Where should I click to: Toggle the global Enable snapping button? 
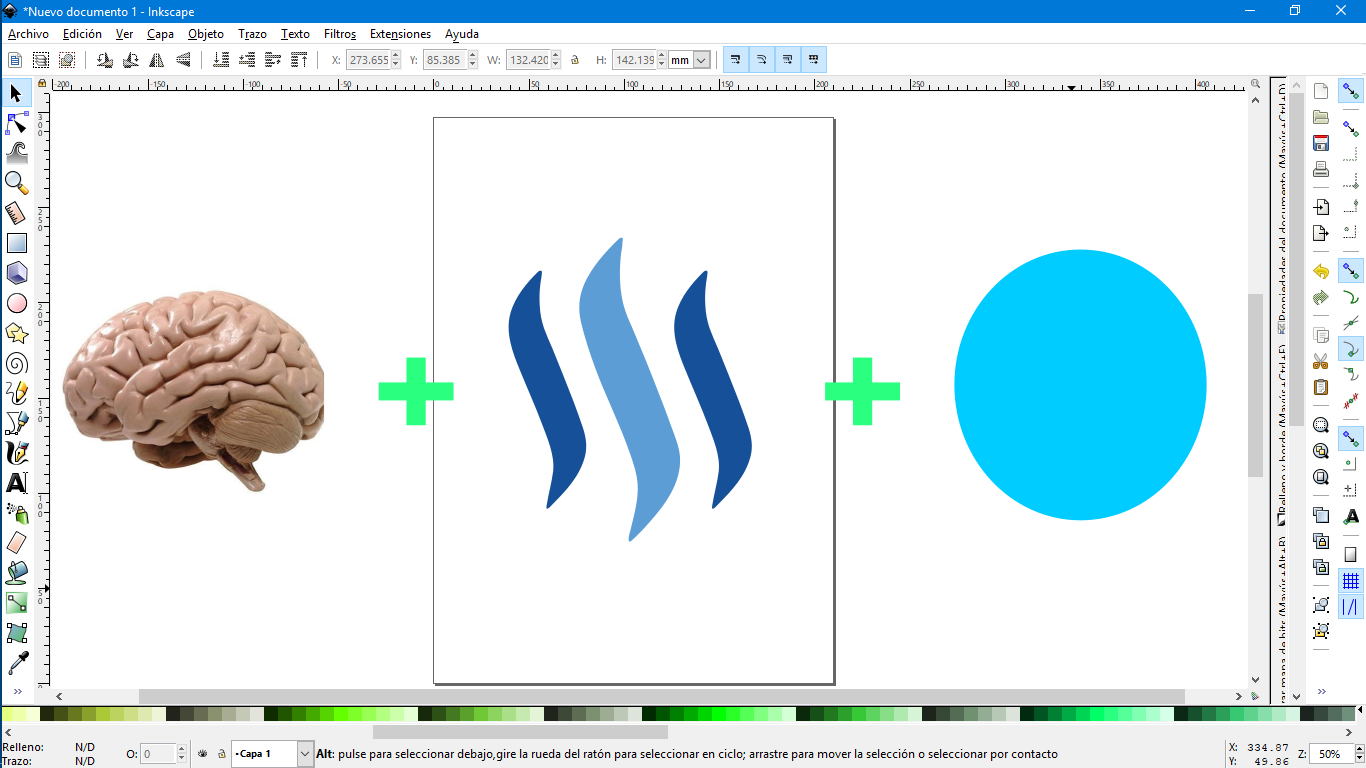(1351, 91)
